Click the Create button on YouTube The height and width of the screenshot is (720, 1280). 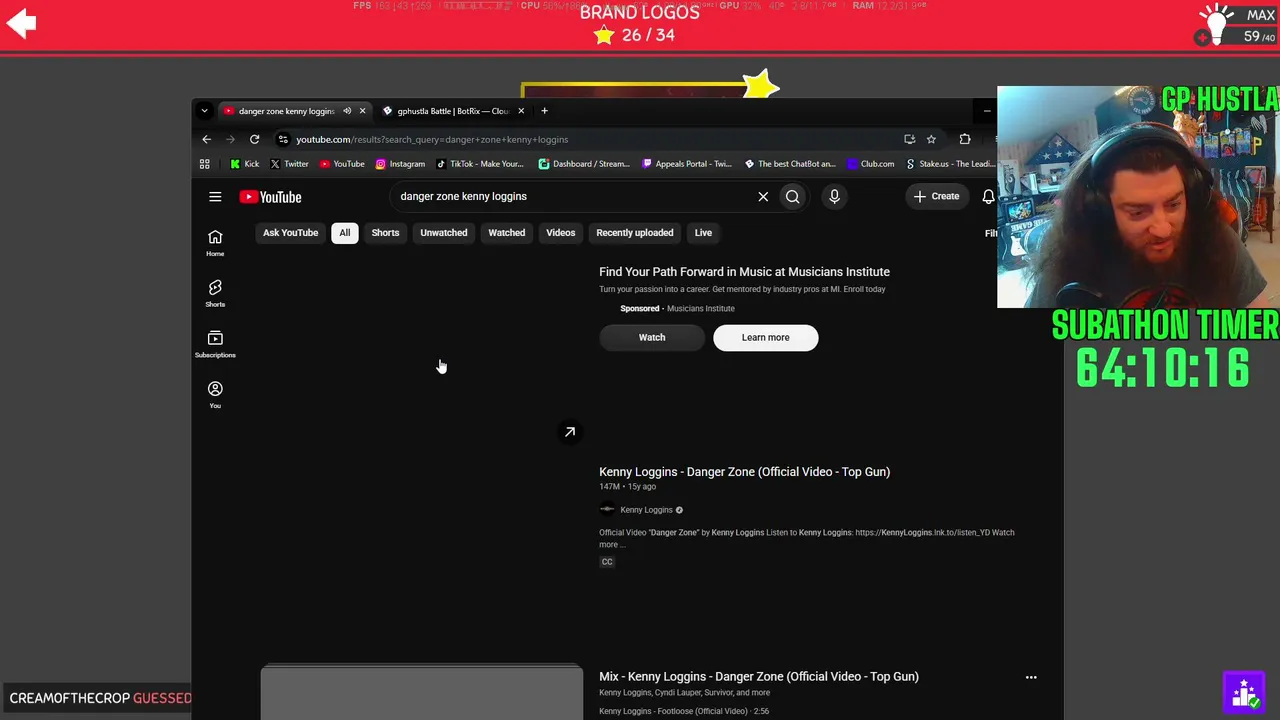[x=936, y=197]
